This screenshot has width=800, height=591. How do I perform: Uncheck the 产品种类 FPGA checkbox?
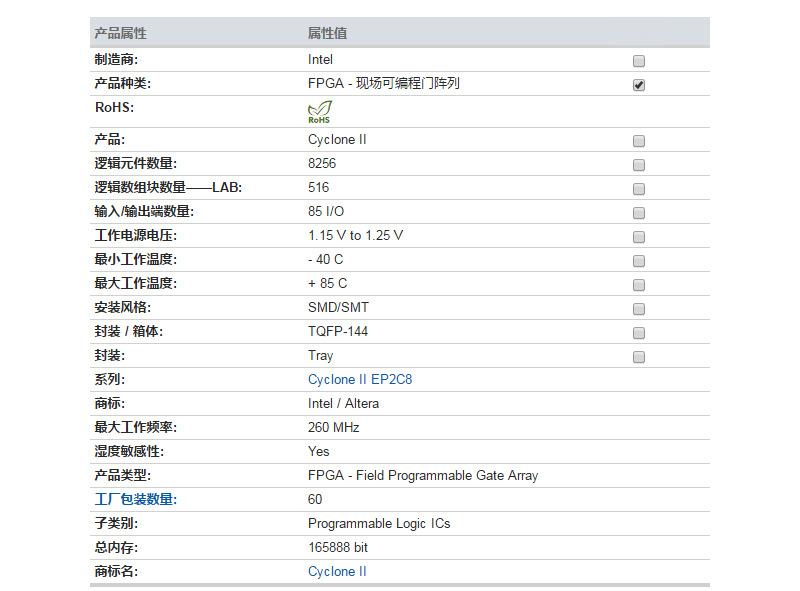[639, 85]
